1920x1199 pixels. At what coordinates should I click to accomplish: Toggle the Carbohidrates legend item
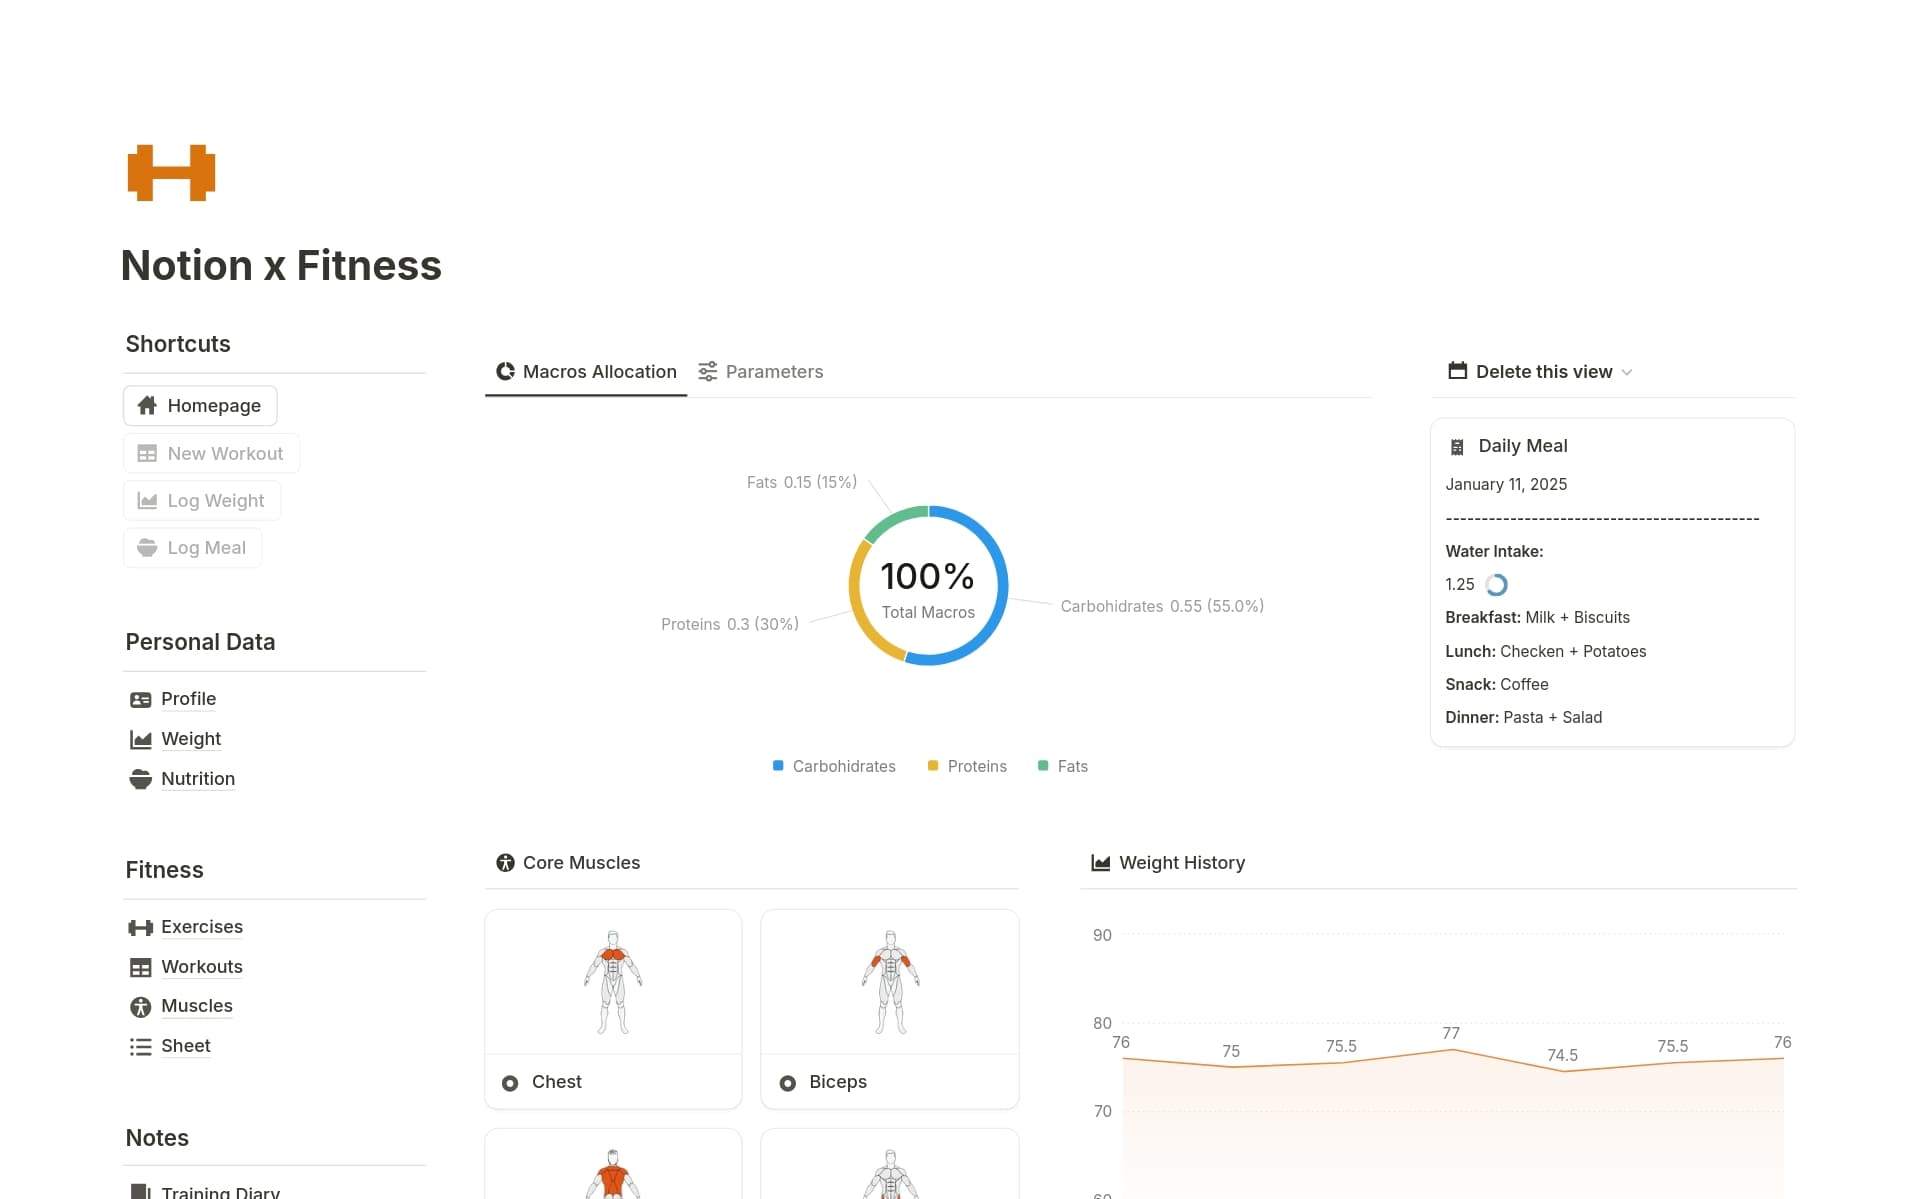pyautogui.click(x=833, y=766)
